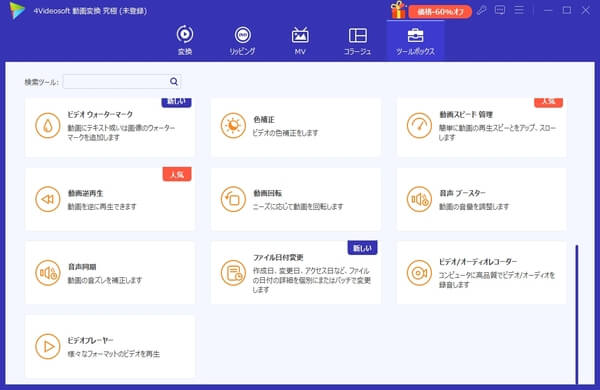
Task: Open the MV tab
Action: [x=300, y=40]
